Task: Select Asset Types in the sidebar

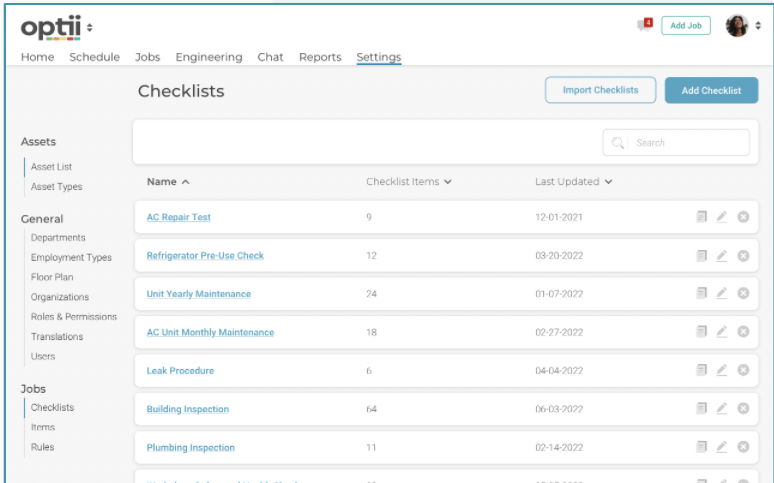Action: point(57,187)
